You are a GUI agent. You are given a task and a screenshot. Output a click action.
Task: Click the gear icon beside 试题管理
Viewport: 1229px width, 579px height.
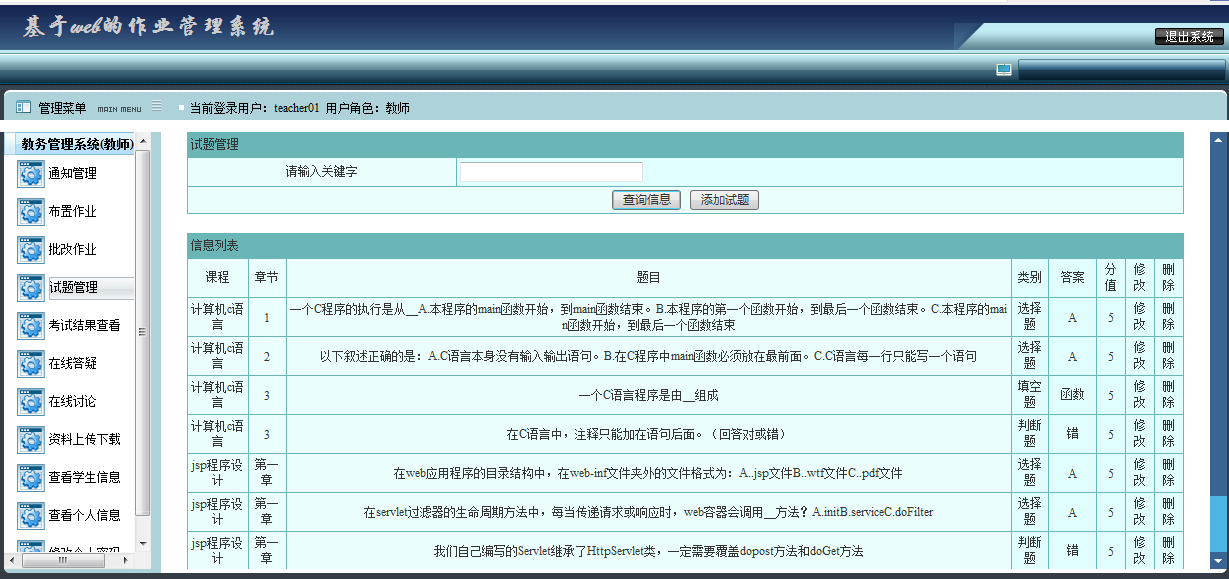coord(31,287)
